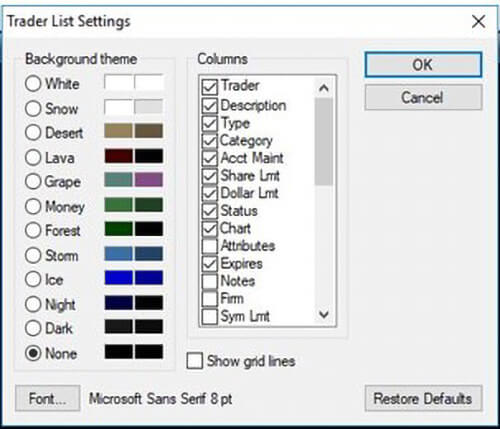The height and width of the screenshot is (429, 500).
Task: Enable the Sym Lmt column
Action: point(210,316)
